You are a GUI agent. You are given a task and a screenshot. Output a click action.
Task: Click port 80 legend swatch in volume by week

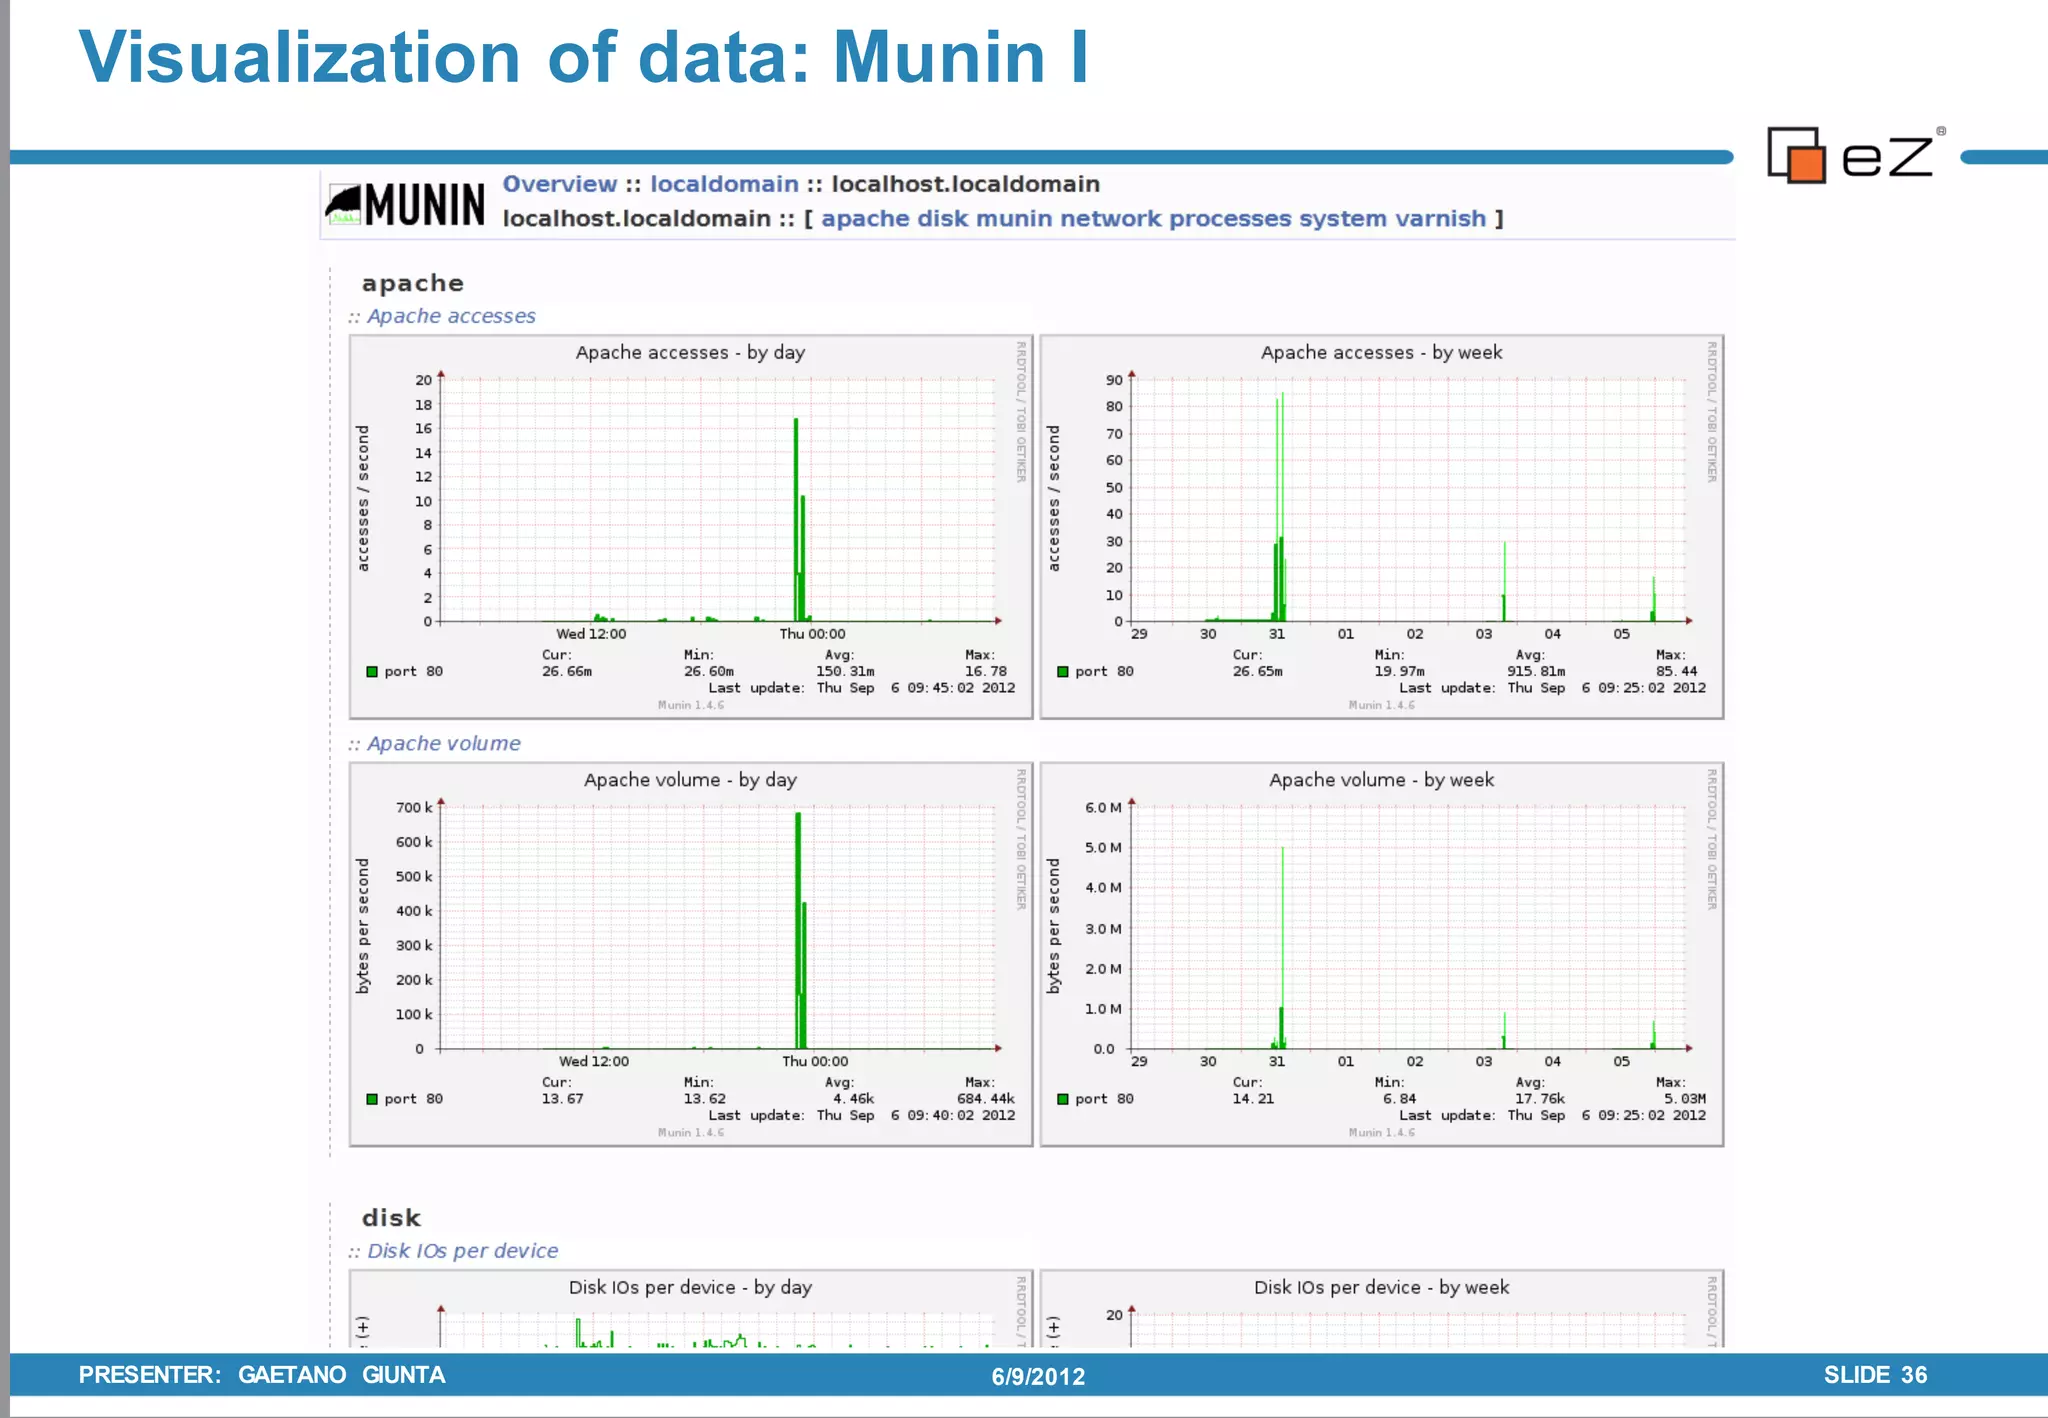(1063, 1099)
